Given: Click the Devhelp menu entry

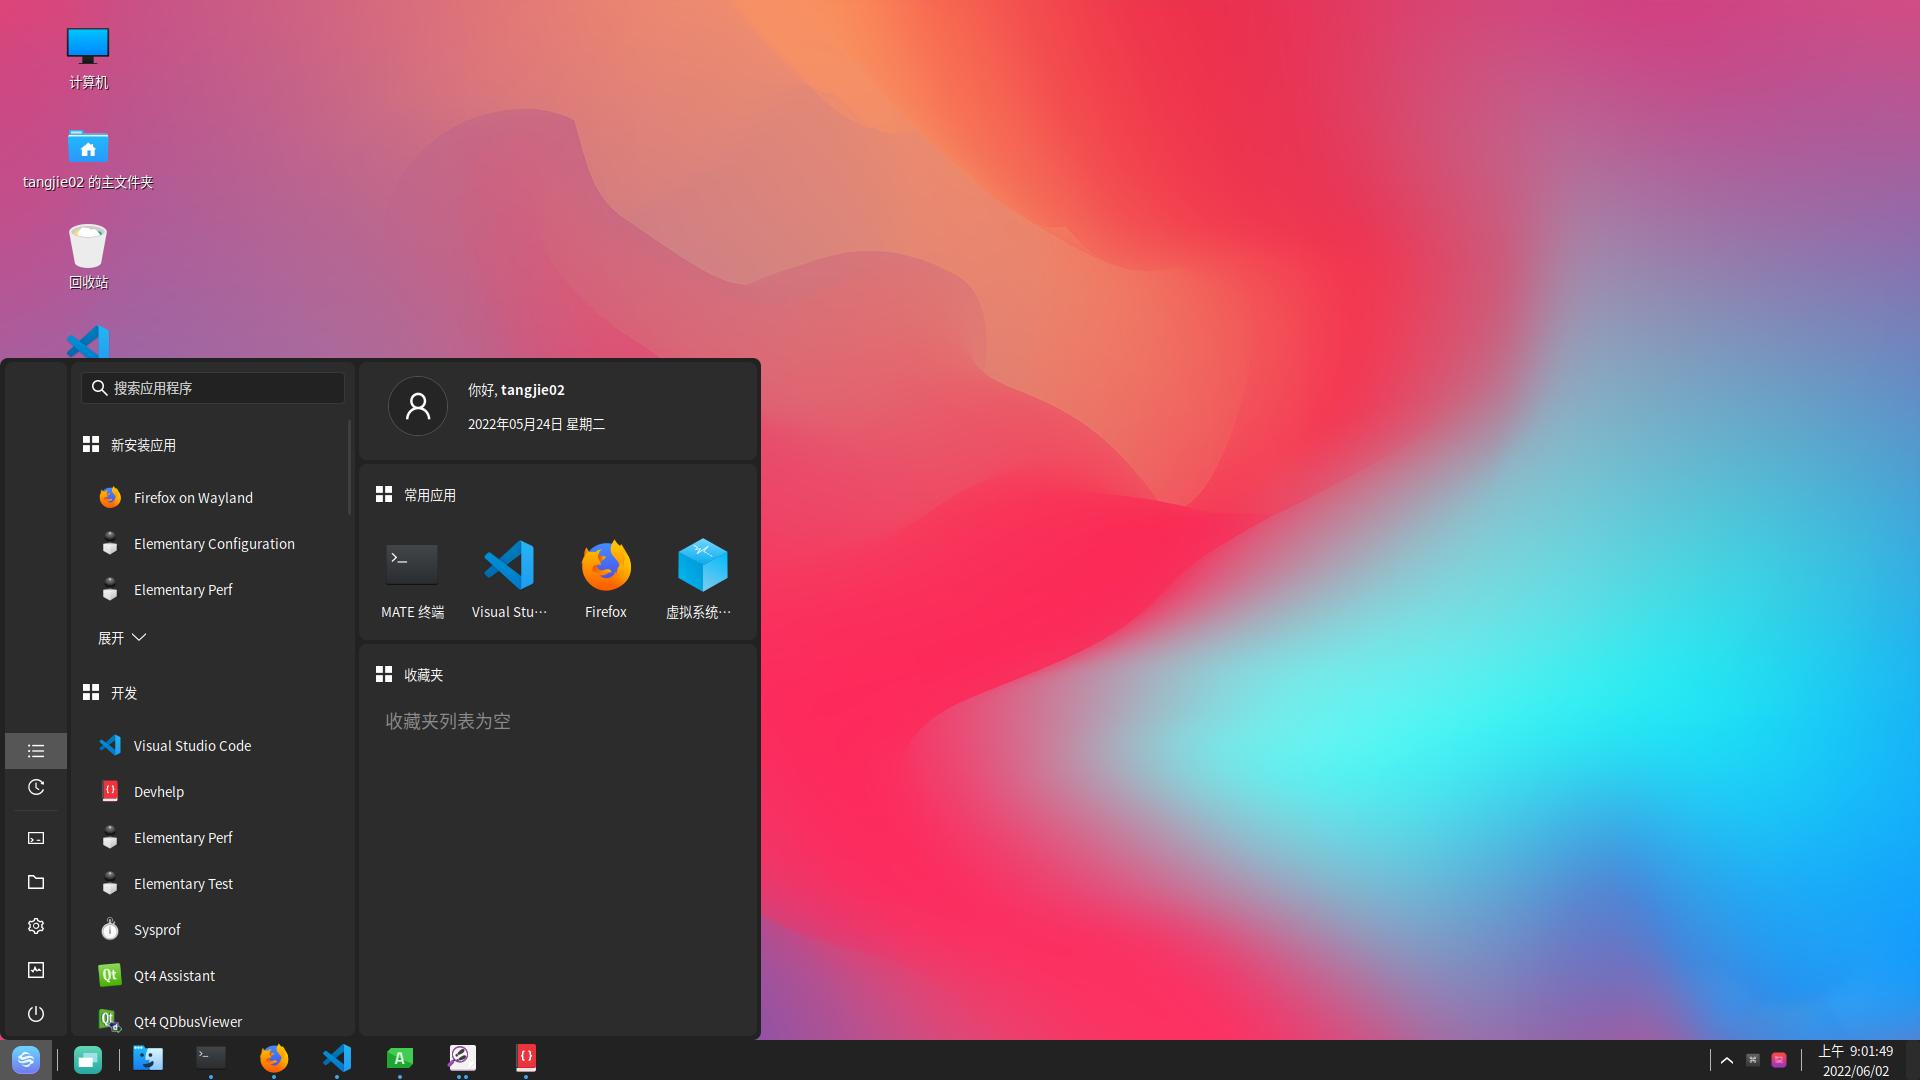Looking at the screenshot, I should click(x=158, y=792).
